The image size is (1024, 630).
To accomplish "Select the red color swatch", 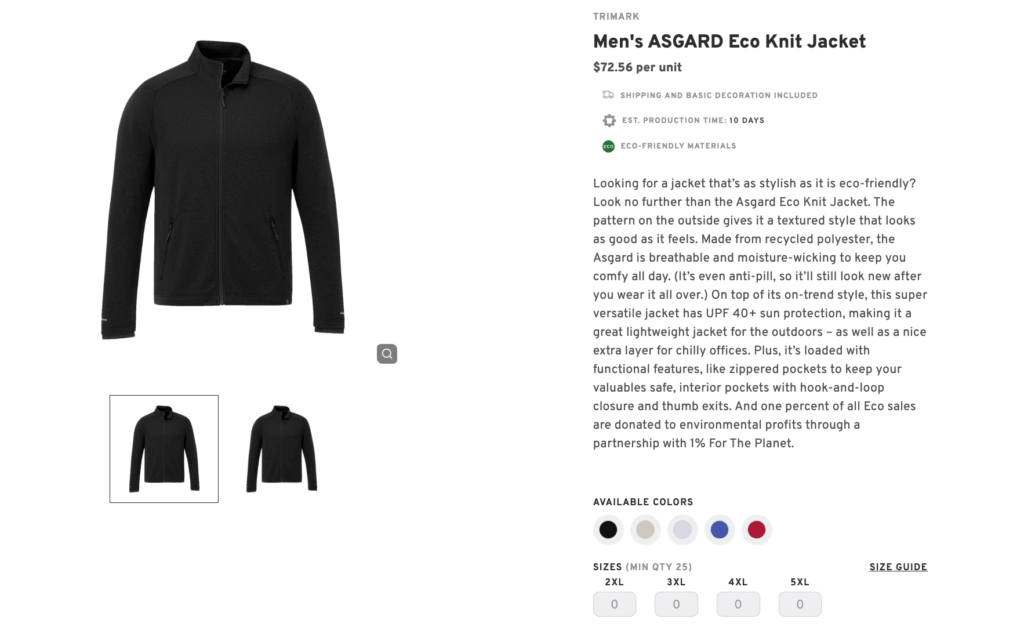I will 757,529.
